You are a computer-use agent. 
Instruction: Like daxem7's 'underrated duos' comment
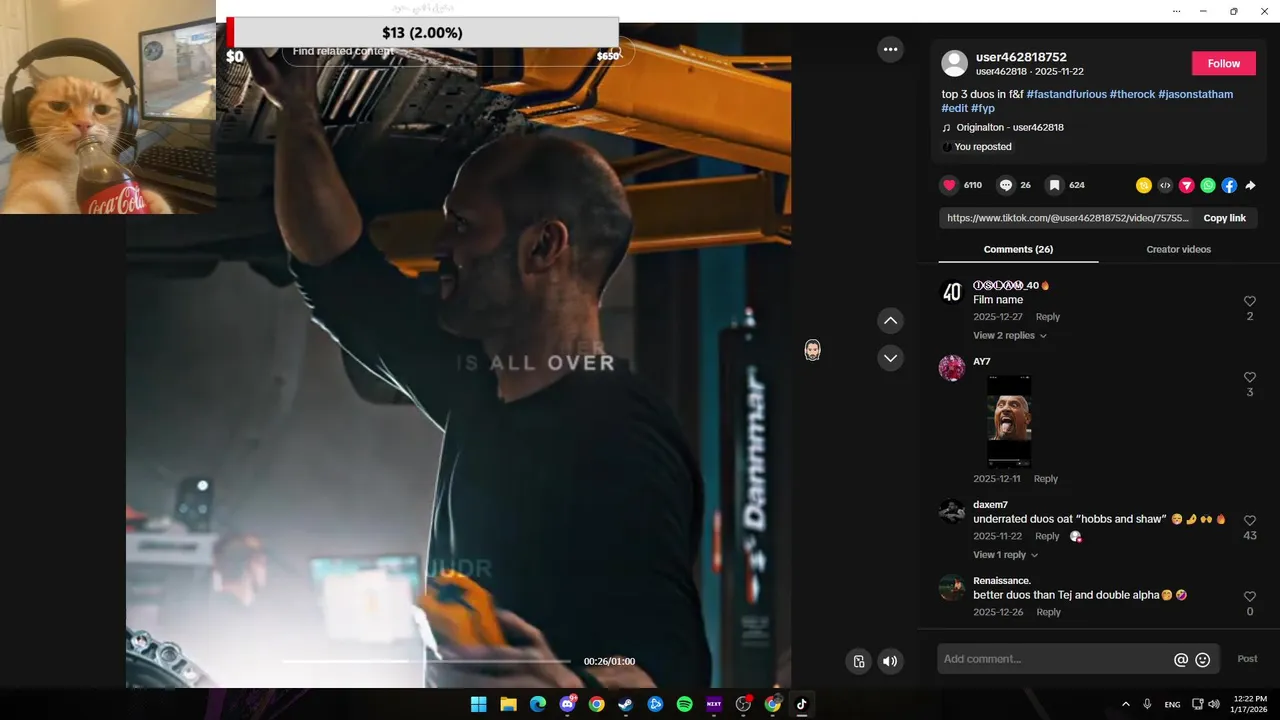pyautogui.click(x=1249, y=521)
